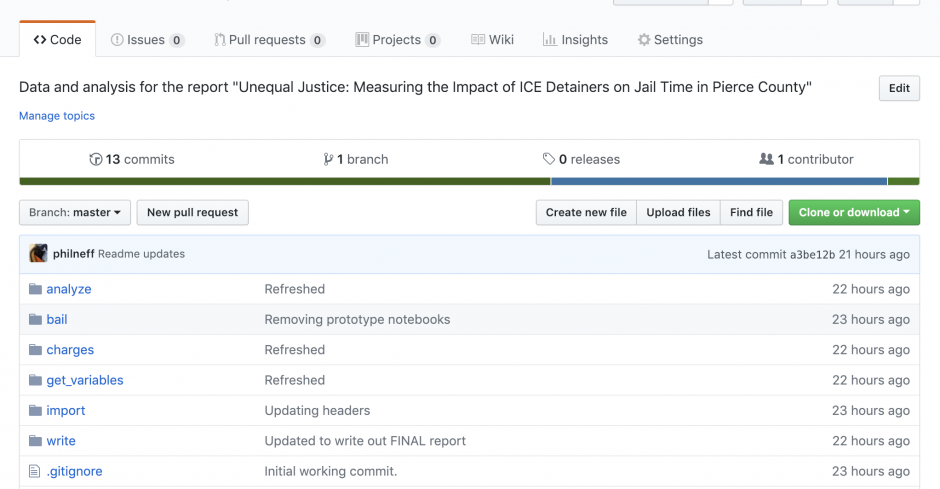Open latest commit a3be12b
940x489 pixels.
(x=812, y=254)
